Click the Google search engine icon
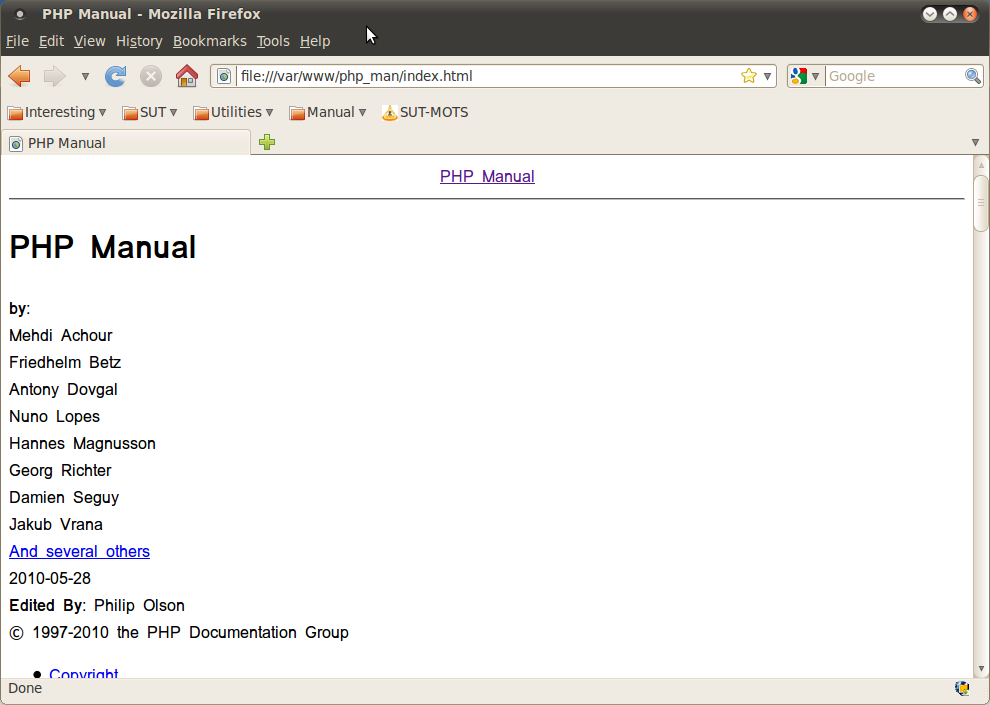 (799, 76)
